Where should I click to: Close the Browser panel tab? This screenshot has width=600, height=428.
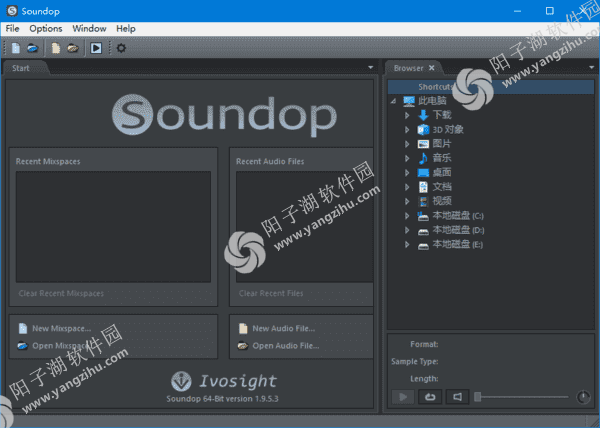432,68
